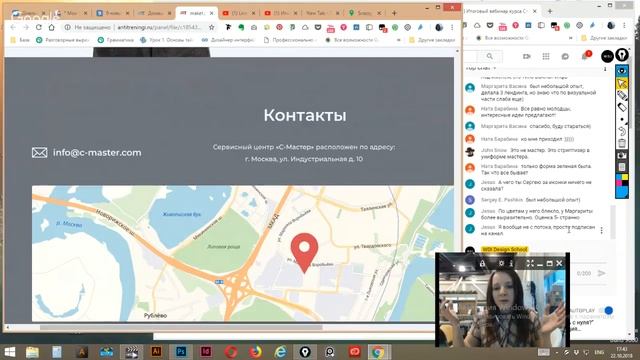
Task: Open the 'Дизайнер интерфейсов' bookmark
Action: 228,40
